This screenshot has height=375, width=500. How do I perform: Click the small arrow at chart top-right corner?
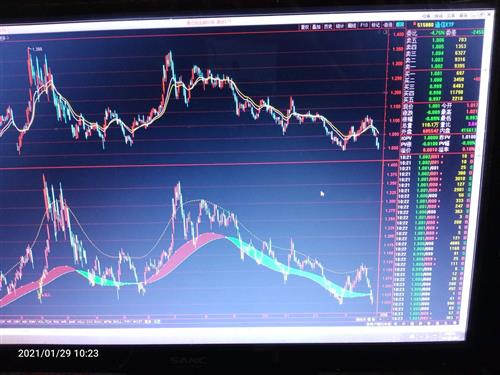pyautogui.click(x=386, y=32)
